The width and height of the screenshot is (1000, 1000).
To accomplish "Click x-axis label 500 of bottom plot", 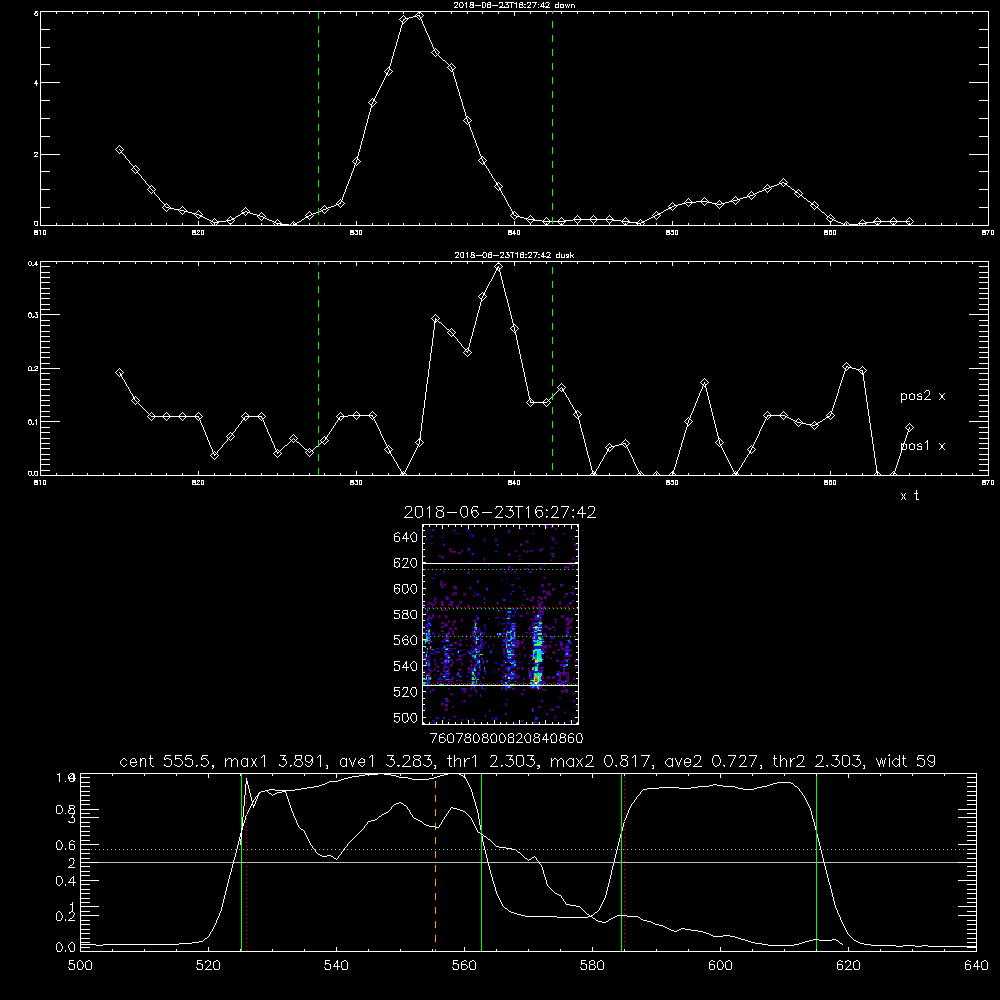I will click(80, 966).
